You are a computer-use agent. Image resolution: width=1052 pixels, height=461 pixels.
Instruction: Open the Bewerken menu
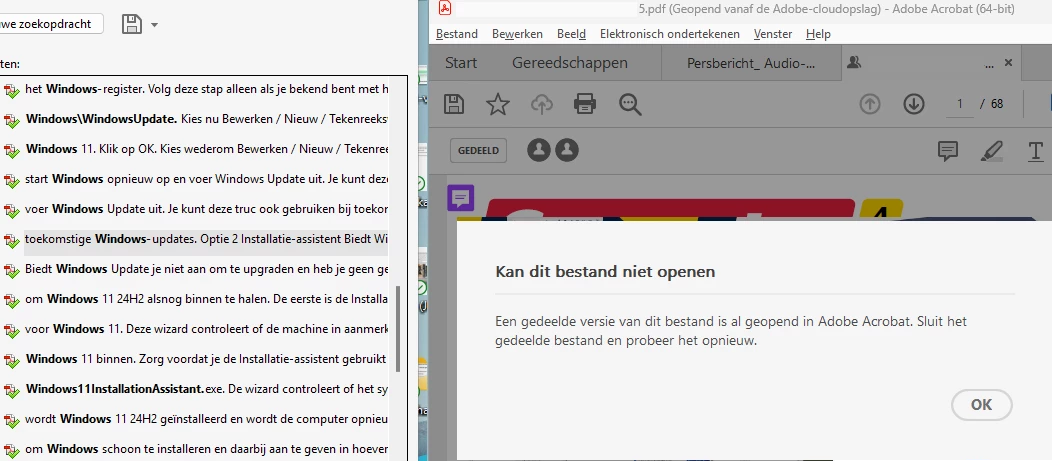pyautogui.click(x=517, y=34)
